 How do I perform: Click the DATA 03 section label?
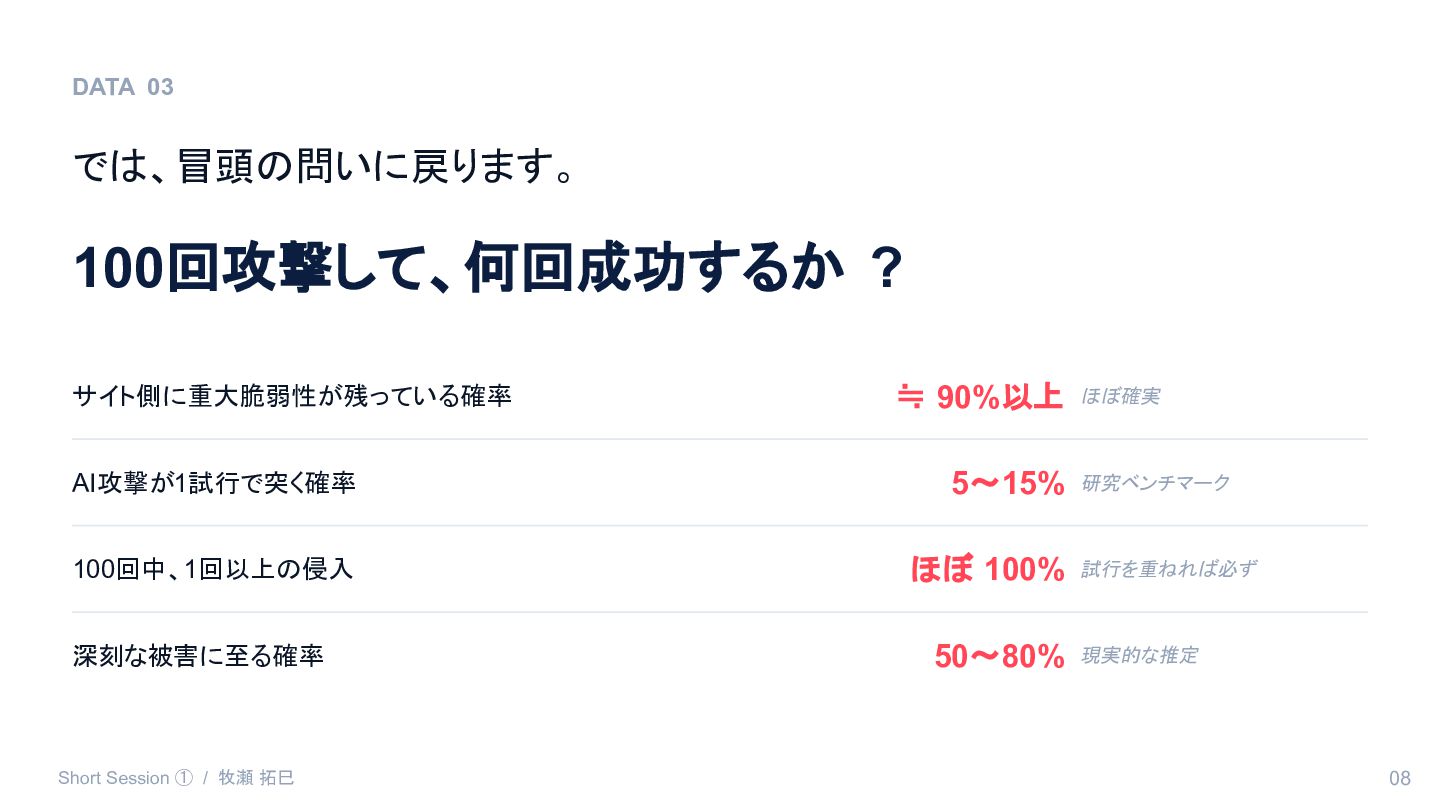click(x=123, y=87)
